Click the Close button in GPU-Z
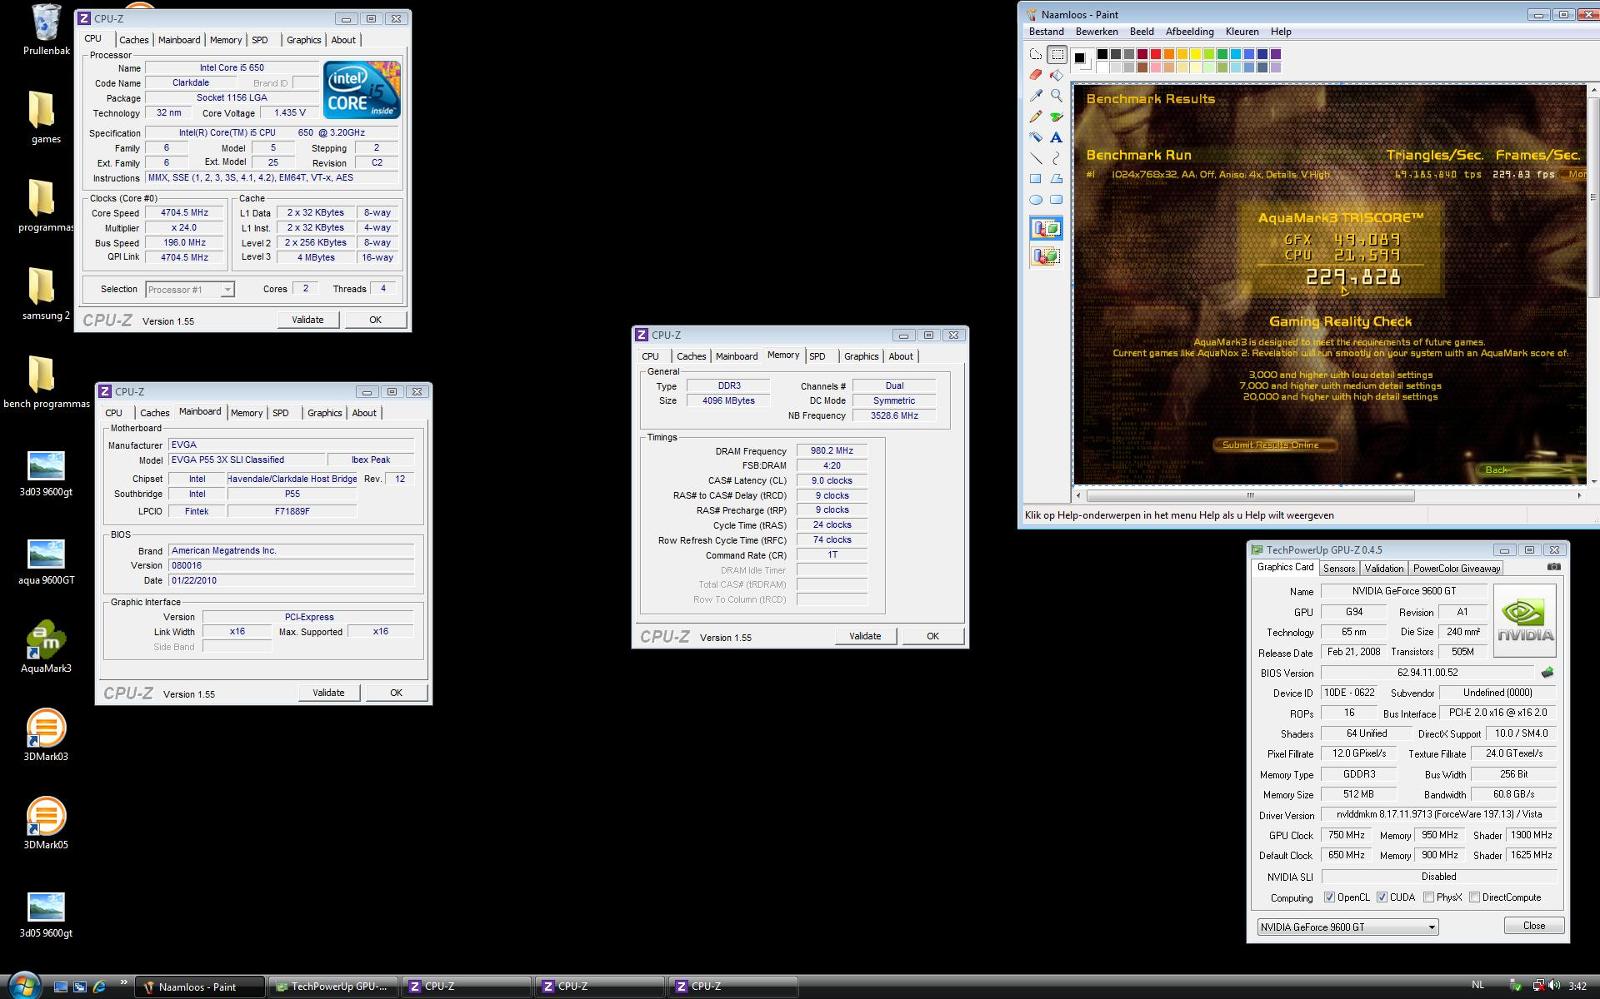 pyautogui.click(x=1534, y=926)
